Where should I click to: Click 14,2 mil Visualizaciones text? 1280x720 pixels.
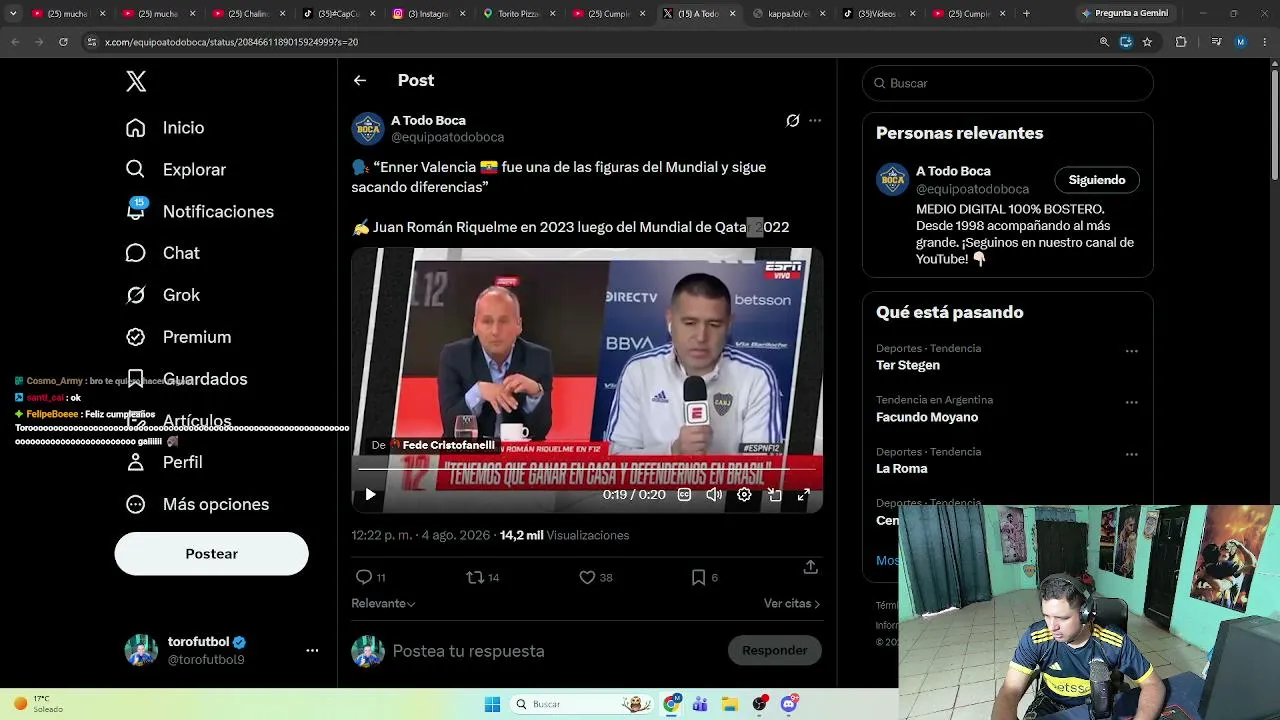pyautogui.click(x=564, y=535)
